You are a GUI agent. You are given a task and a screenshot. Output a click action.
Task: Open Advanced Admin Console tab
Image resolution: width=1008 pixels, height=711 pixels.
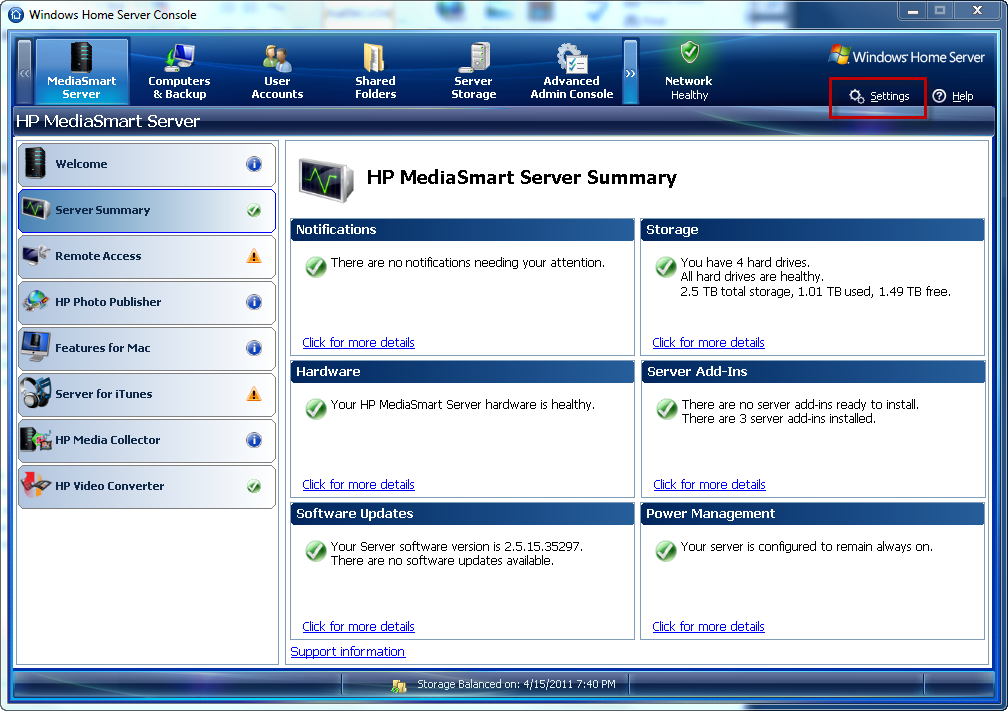[x=572, y=71]
